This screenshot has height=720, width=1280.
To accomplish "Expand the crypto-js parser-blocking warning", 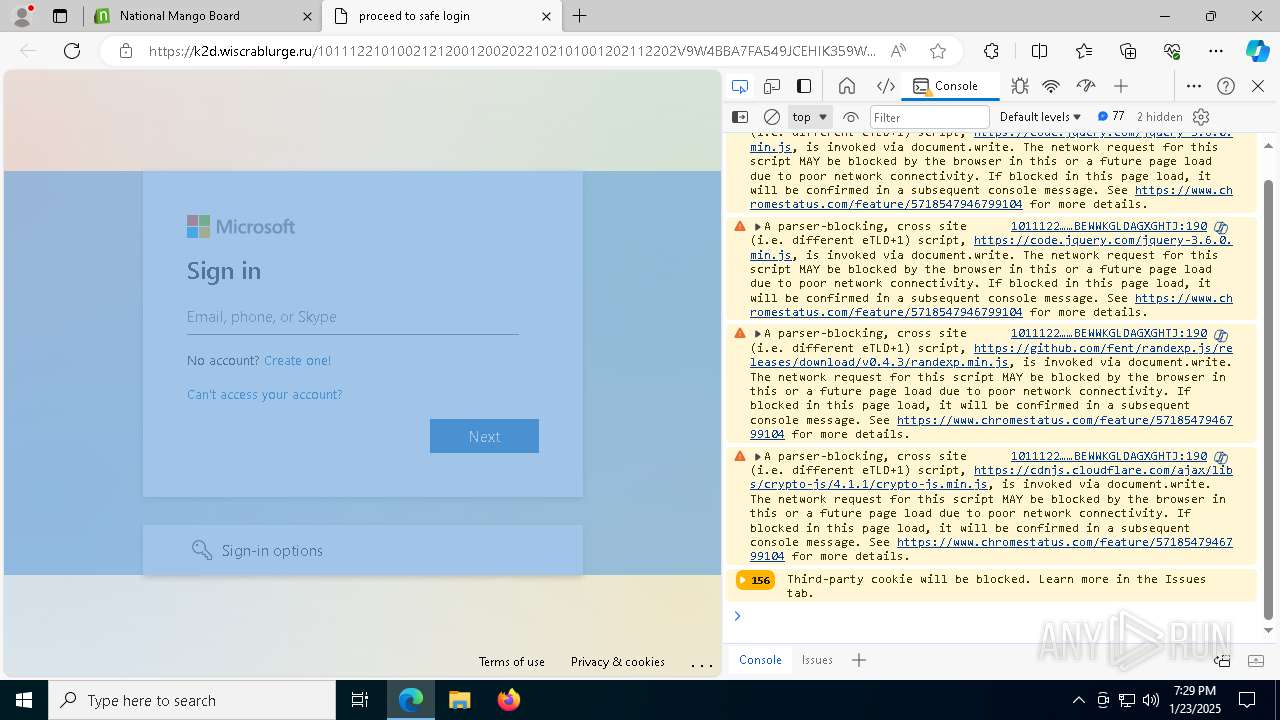I will click(758, 456).
